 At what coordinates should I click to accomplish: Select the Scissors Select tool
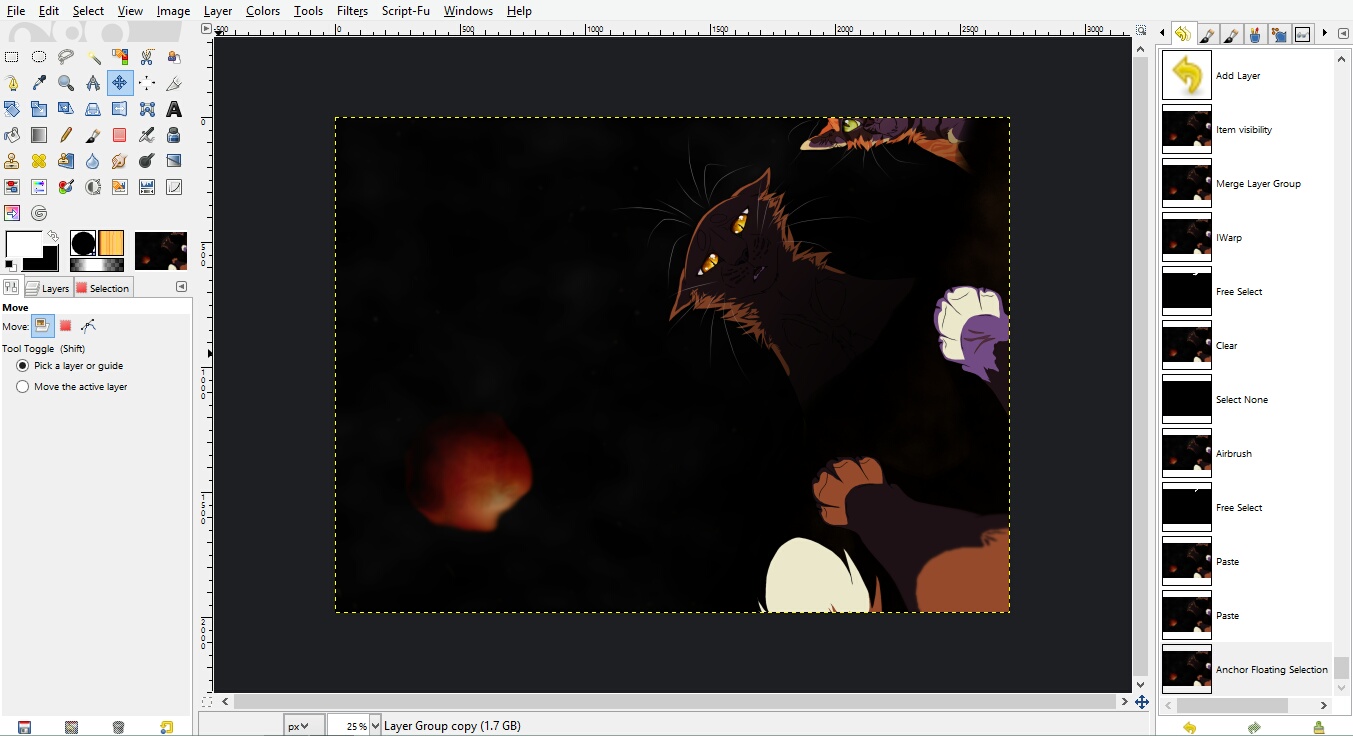(x=146, y=57)
